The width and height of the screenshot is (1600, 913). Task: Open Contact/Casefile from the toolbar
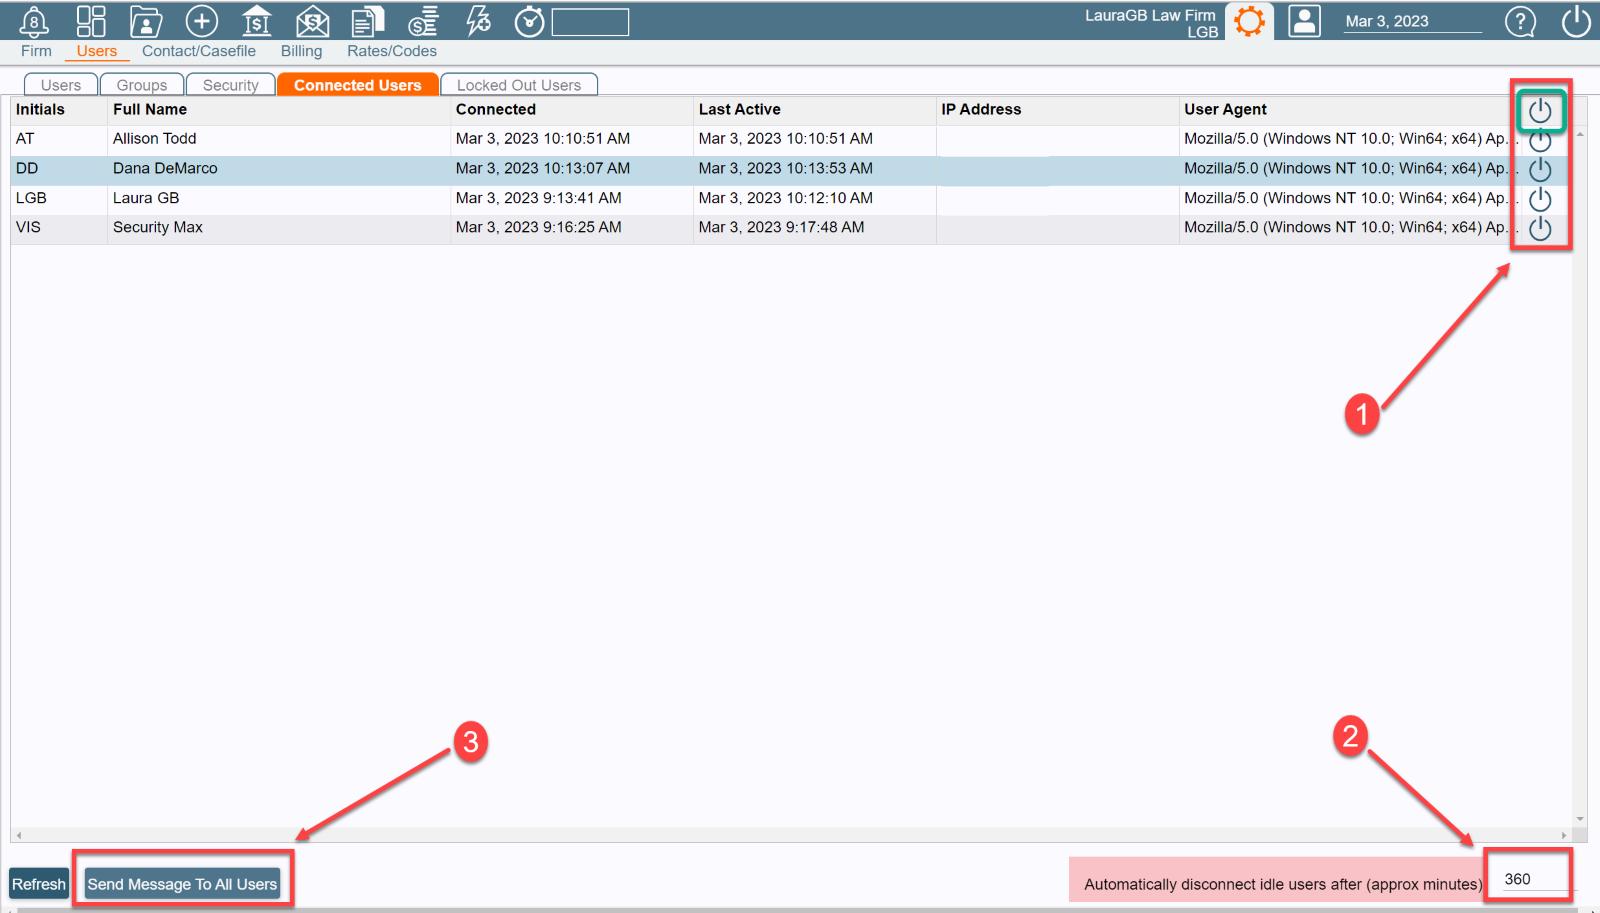146,20
